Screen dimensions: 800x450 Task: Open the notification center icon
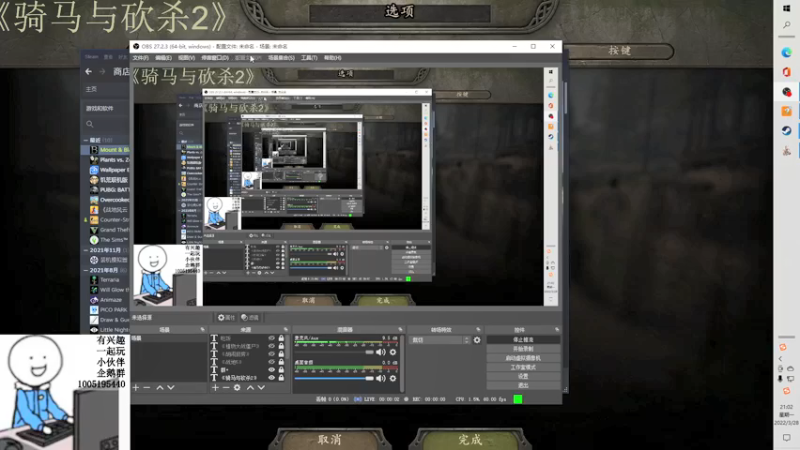pos(786,438)
